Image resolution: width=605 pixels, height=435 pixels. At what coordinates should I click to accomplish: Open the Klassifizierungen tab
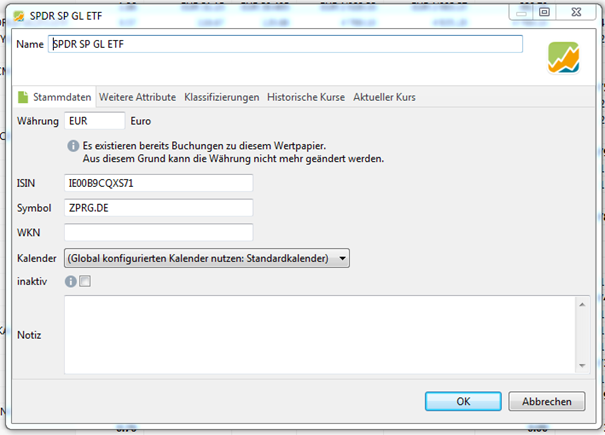click(221, 97)
